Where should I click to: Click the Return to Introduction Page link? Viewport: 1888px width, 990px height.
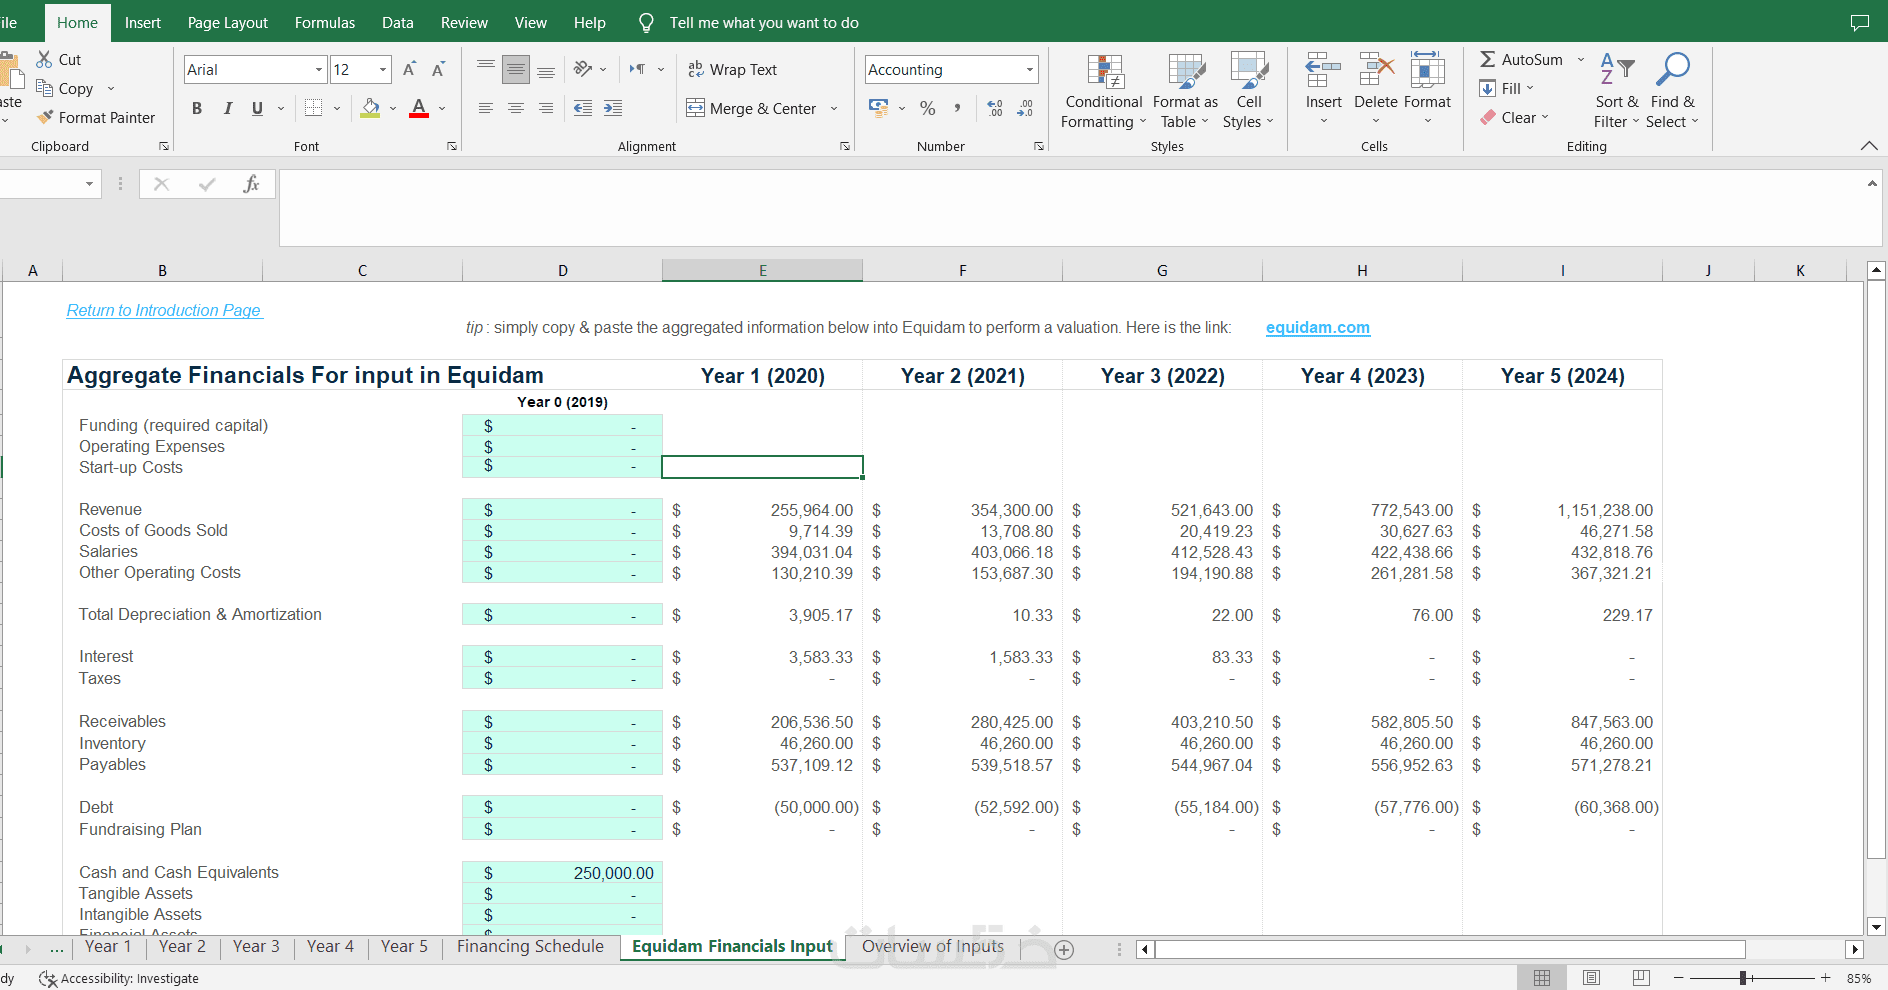164,310
